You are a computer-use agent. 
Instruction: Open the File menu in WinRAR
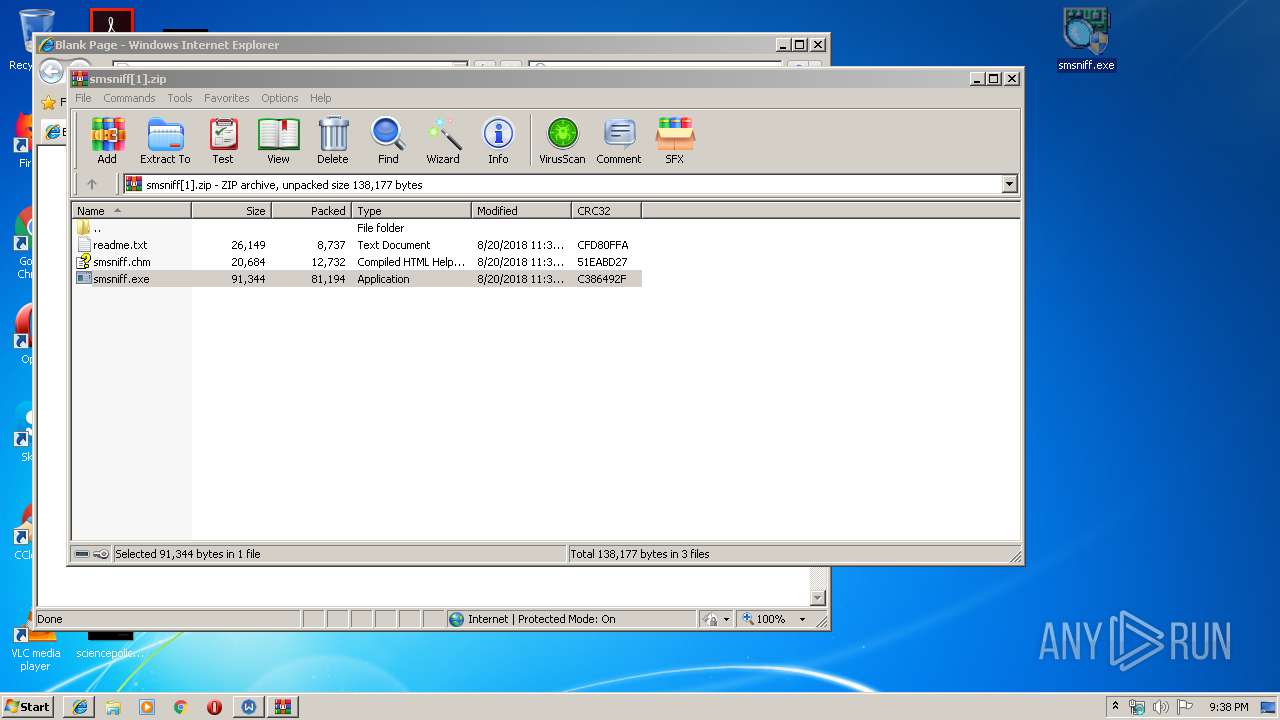coord(83,98)
